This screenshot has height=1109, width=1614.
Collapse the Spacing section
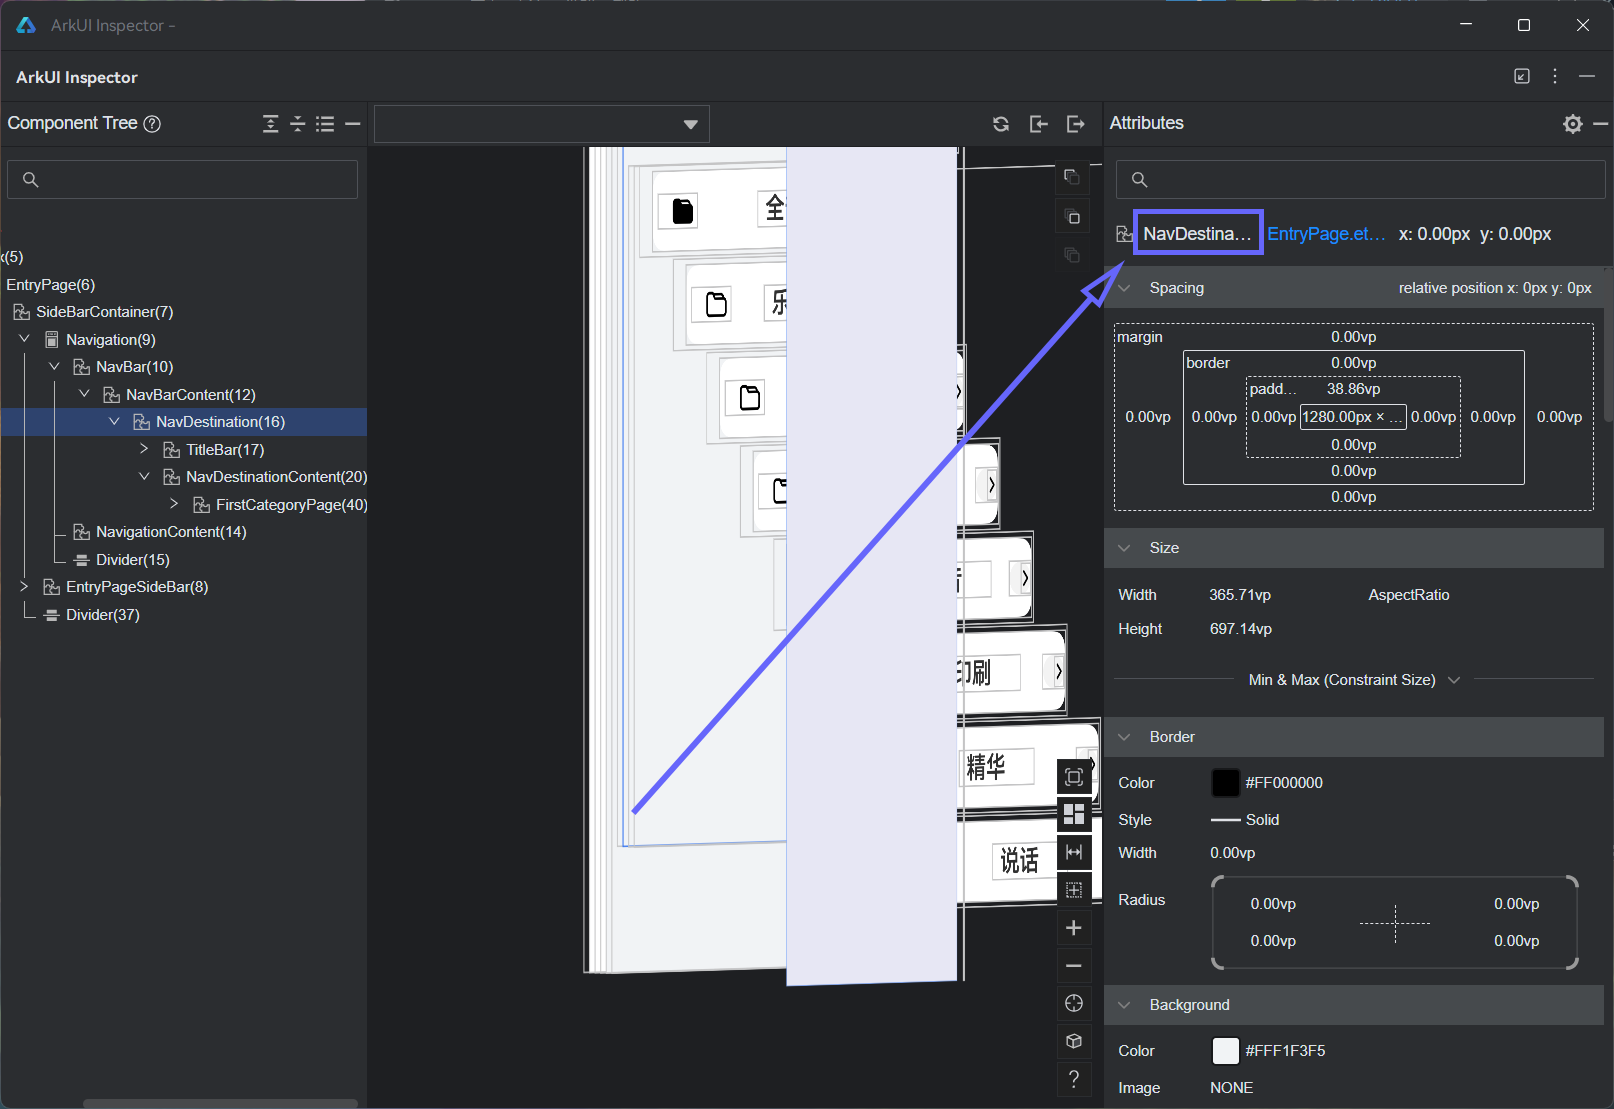pos(1125,288)
